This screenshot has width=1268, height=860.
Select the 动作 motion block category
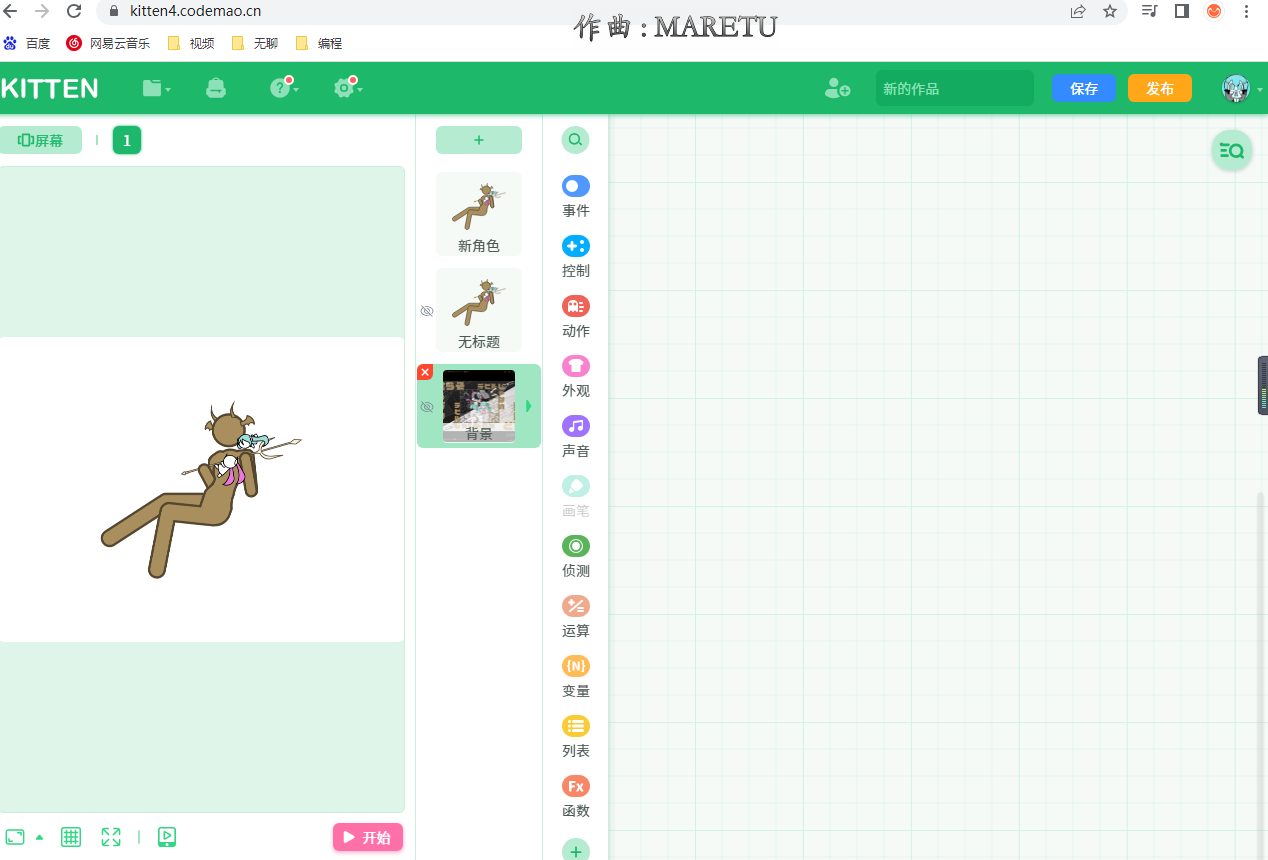click(576, 317)
